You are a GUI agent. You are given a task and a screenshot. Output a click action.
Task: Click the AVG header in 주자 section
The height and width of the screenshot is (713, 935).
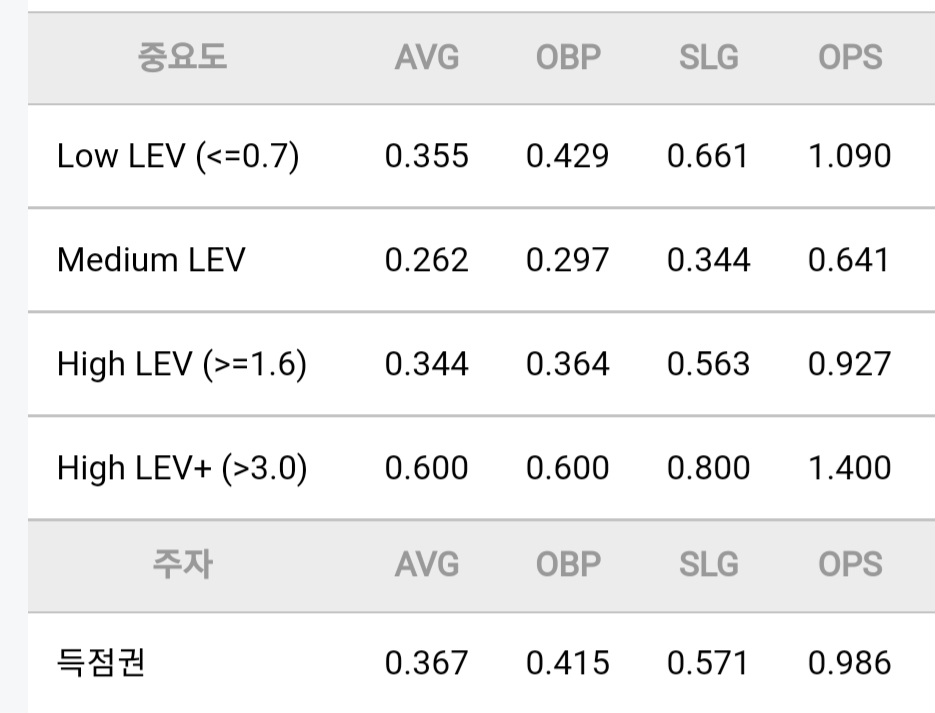[x=427, y=565]
